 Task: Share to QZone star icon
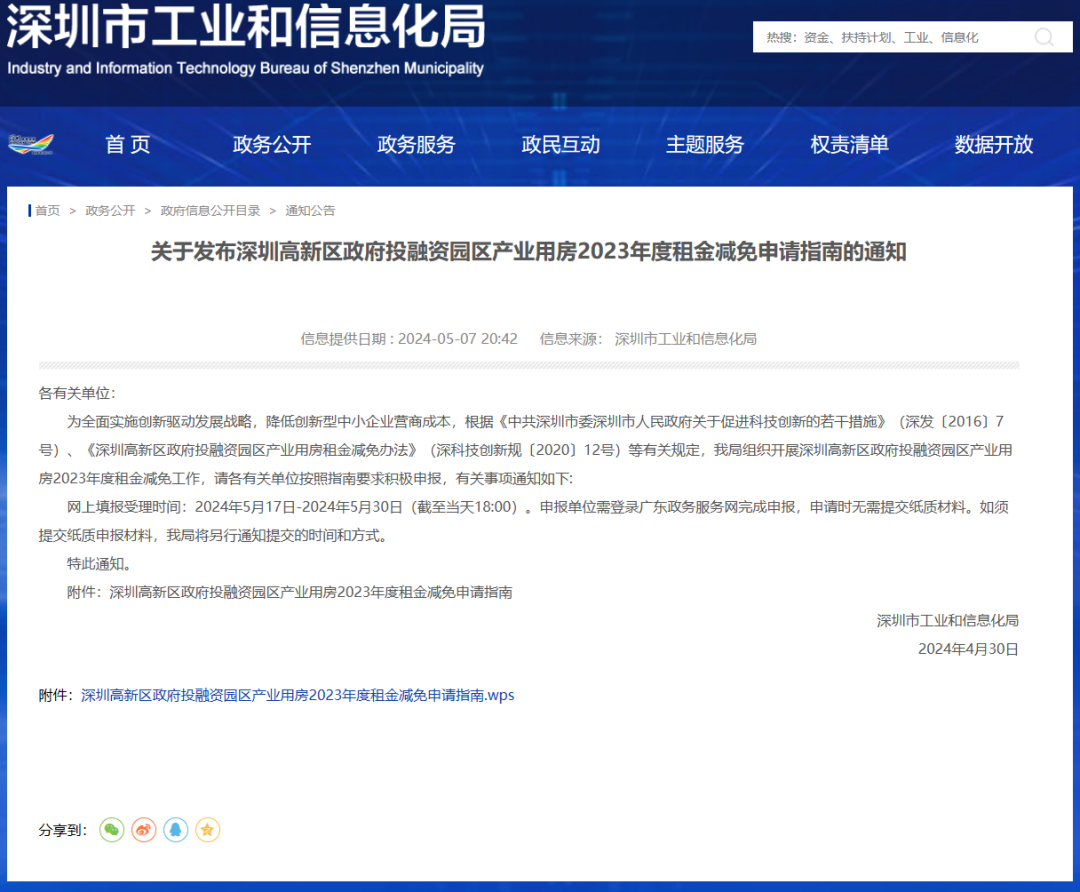click(x=207, y=830)
